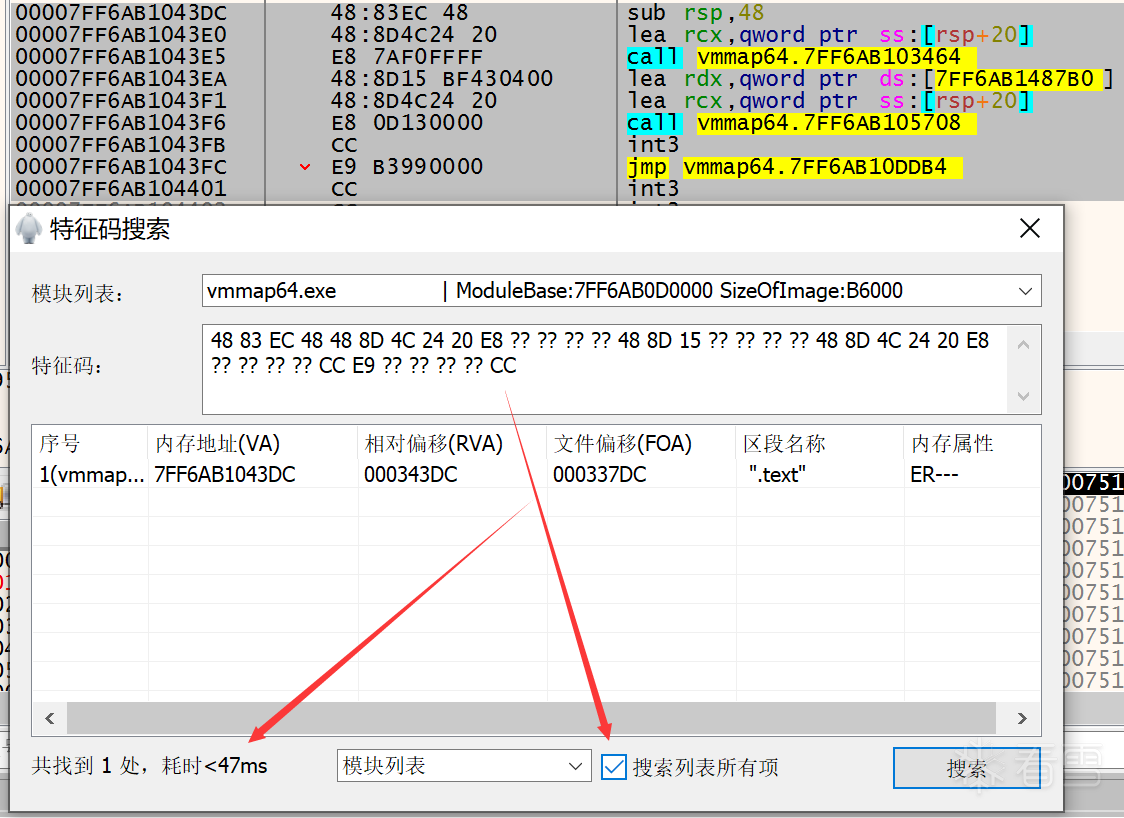
Task: Click the bytes E9 B3990000
Action: click(x=406, y=167)
